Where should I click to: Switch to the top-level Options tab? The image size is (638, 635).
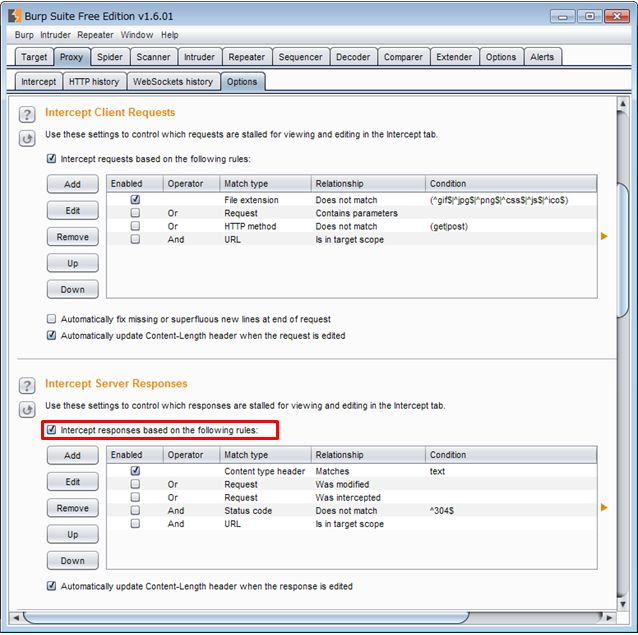[501, 57]
